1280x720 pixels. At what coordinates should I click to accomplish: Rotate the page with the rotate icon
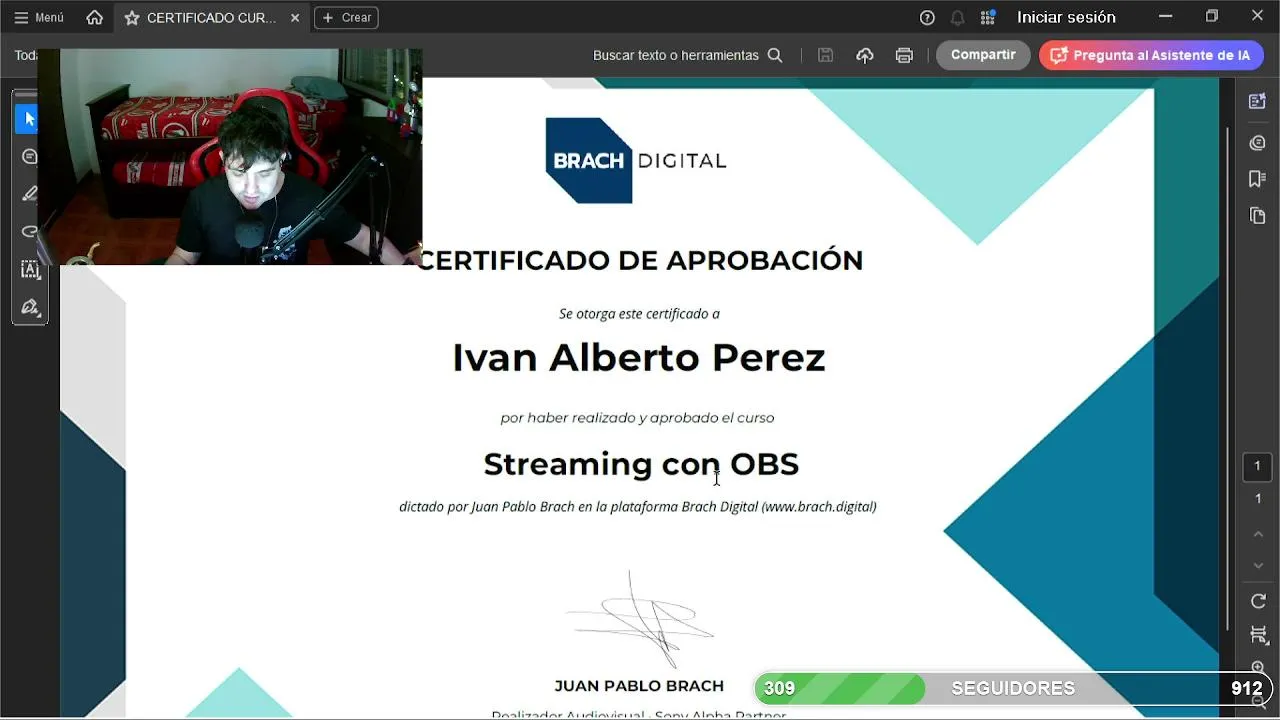[x=1258, y=602]
